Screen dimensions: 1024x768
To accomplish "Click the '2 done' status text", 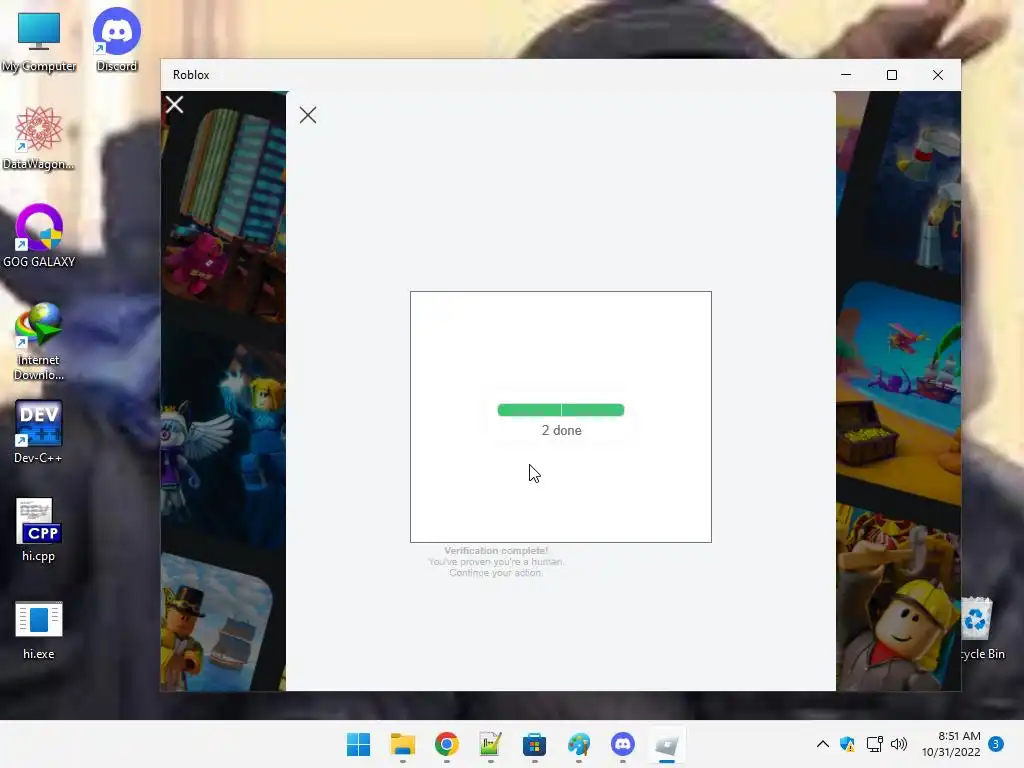I will (562, 430).
